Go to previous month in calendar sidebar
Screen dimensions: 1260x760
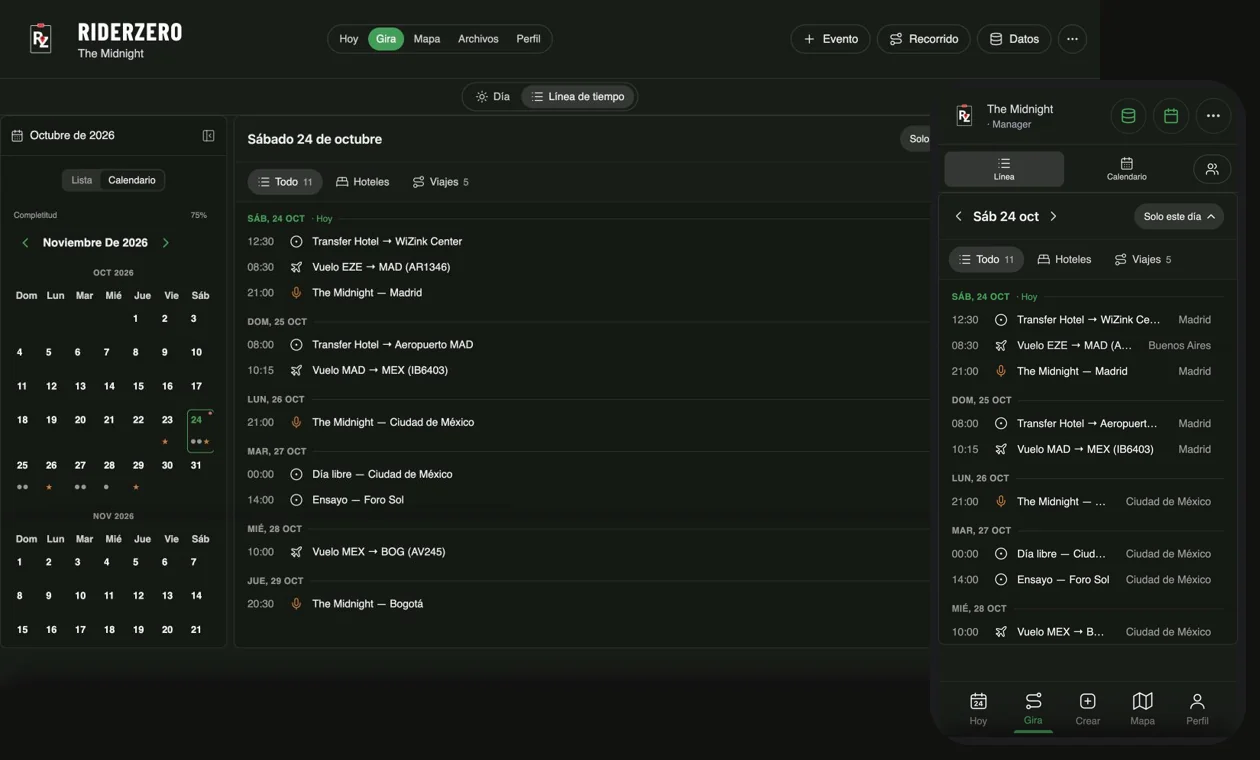[25, 243]
